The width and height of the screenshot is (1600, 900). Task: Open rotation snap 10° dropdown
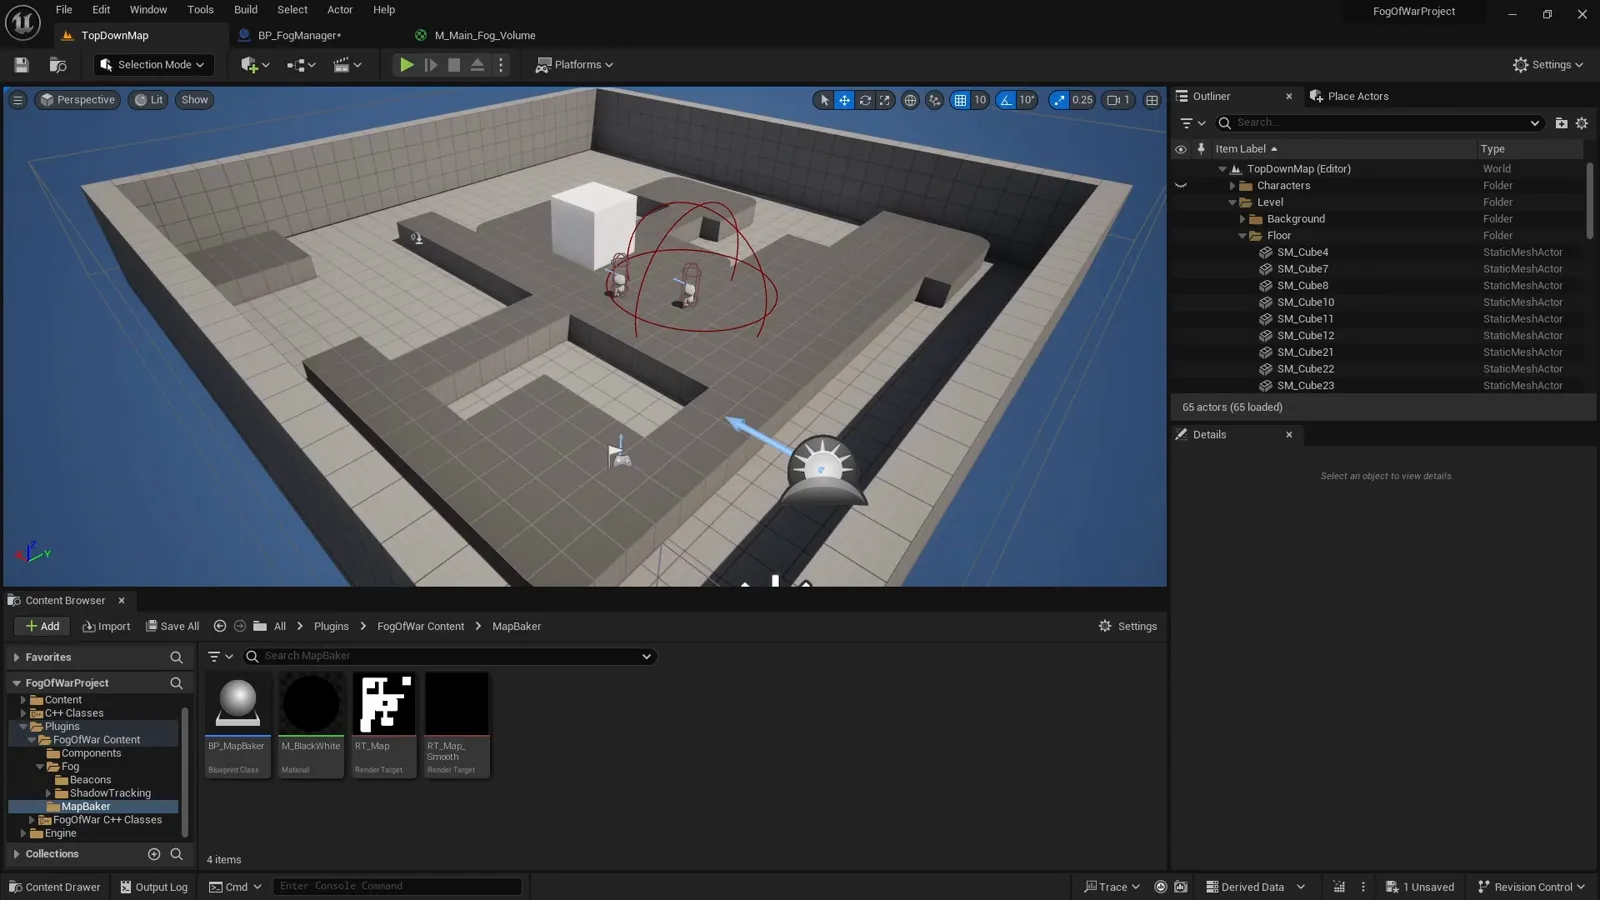(1027, 100)
